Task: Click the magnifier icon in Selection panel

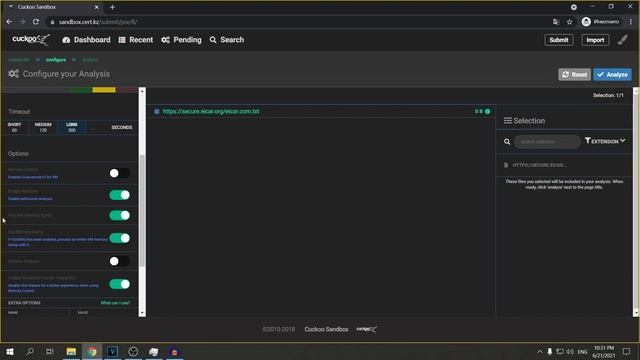Action: [507, 142]
